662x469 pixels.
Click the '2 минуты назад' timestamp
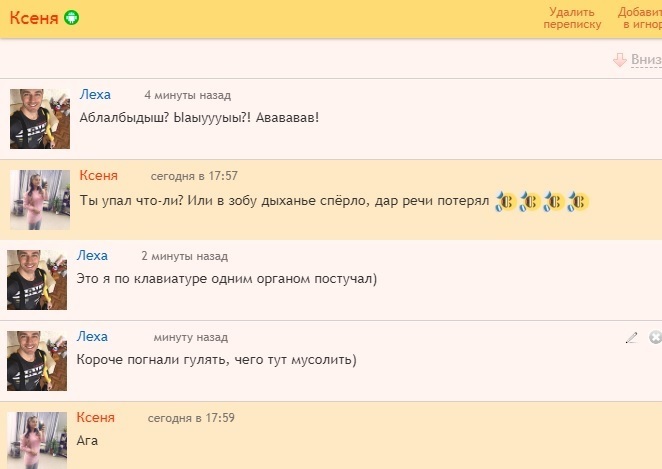[x=184, y=257]
